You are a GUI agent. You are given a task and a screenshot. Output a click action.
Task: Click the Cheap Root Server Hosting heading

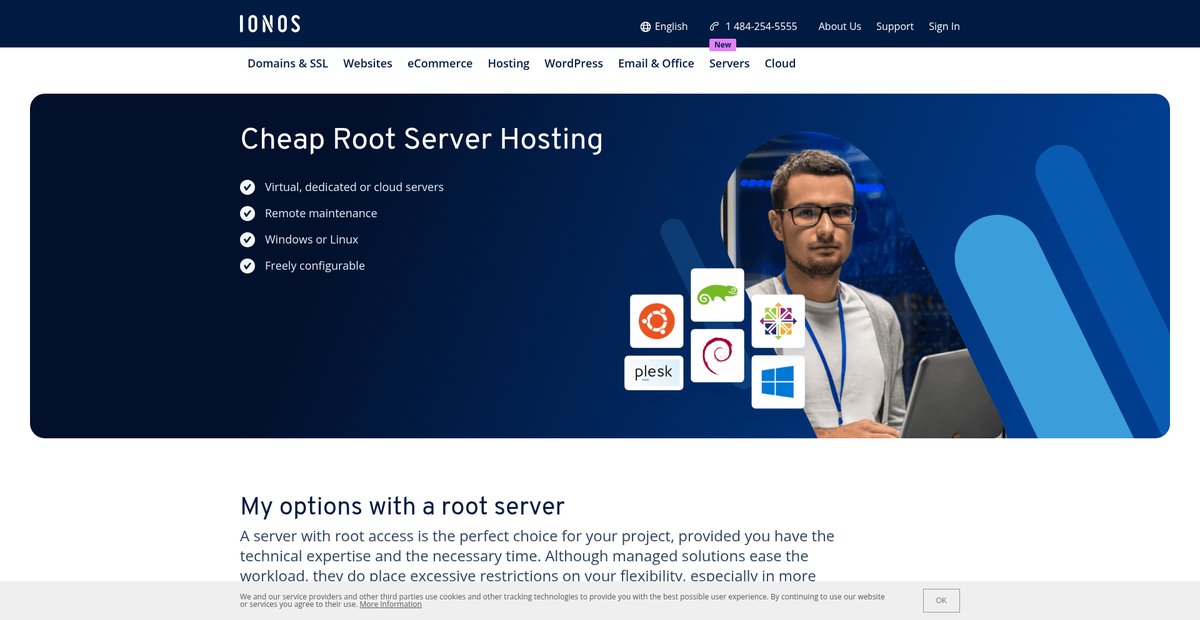pos(422,139)
